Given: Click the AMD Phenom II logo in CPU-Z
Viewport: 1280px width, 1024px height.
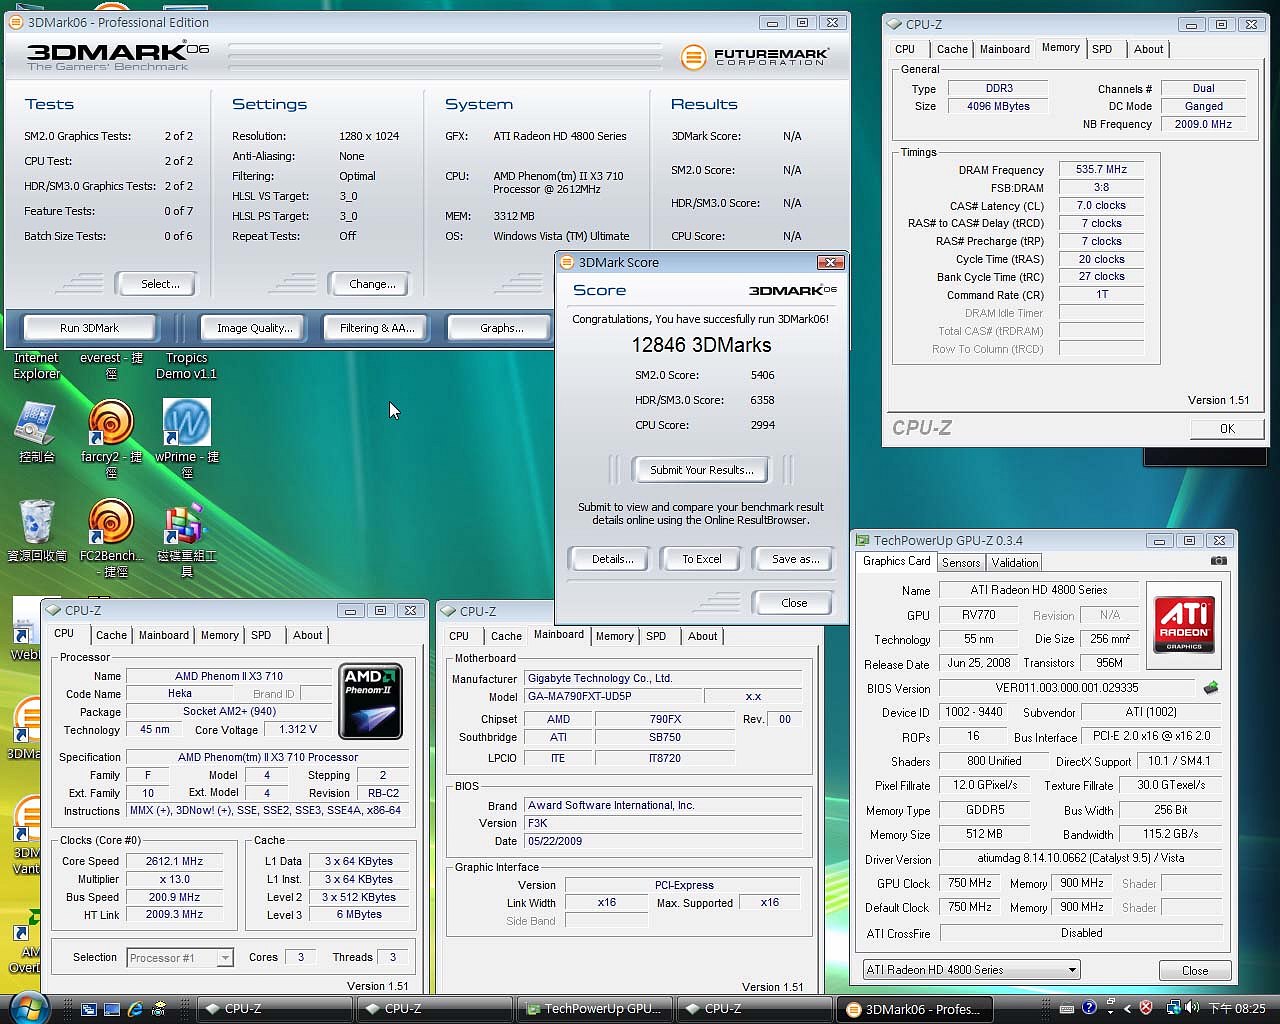Looking at the screenshot, I should click(x=371, y=701).
